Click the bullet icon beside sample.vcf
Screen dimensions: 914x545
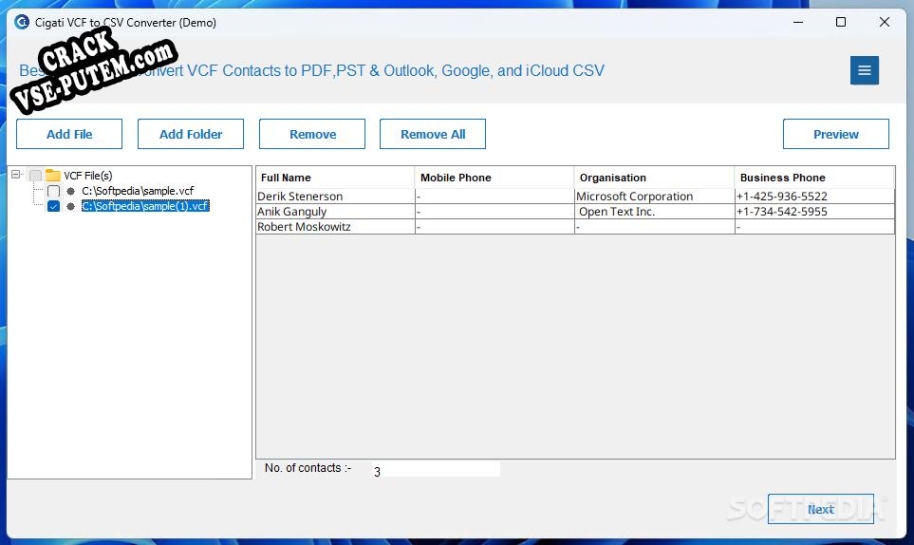pyautogui.click(x=71, y=191)
